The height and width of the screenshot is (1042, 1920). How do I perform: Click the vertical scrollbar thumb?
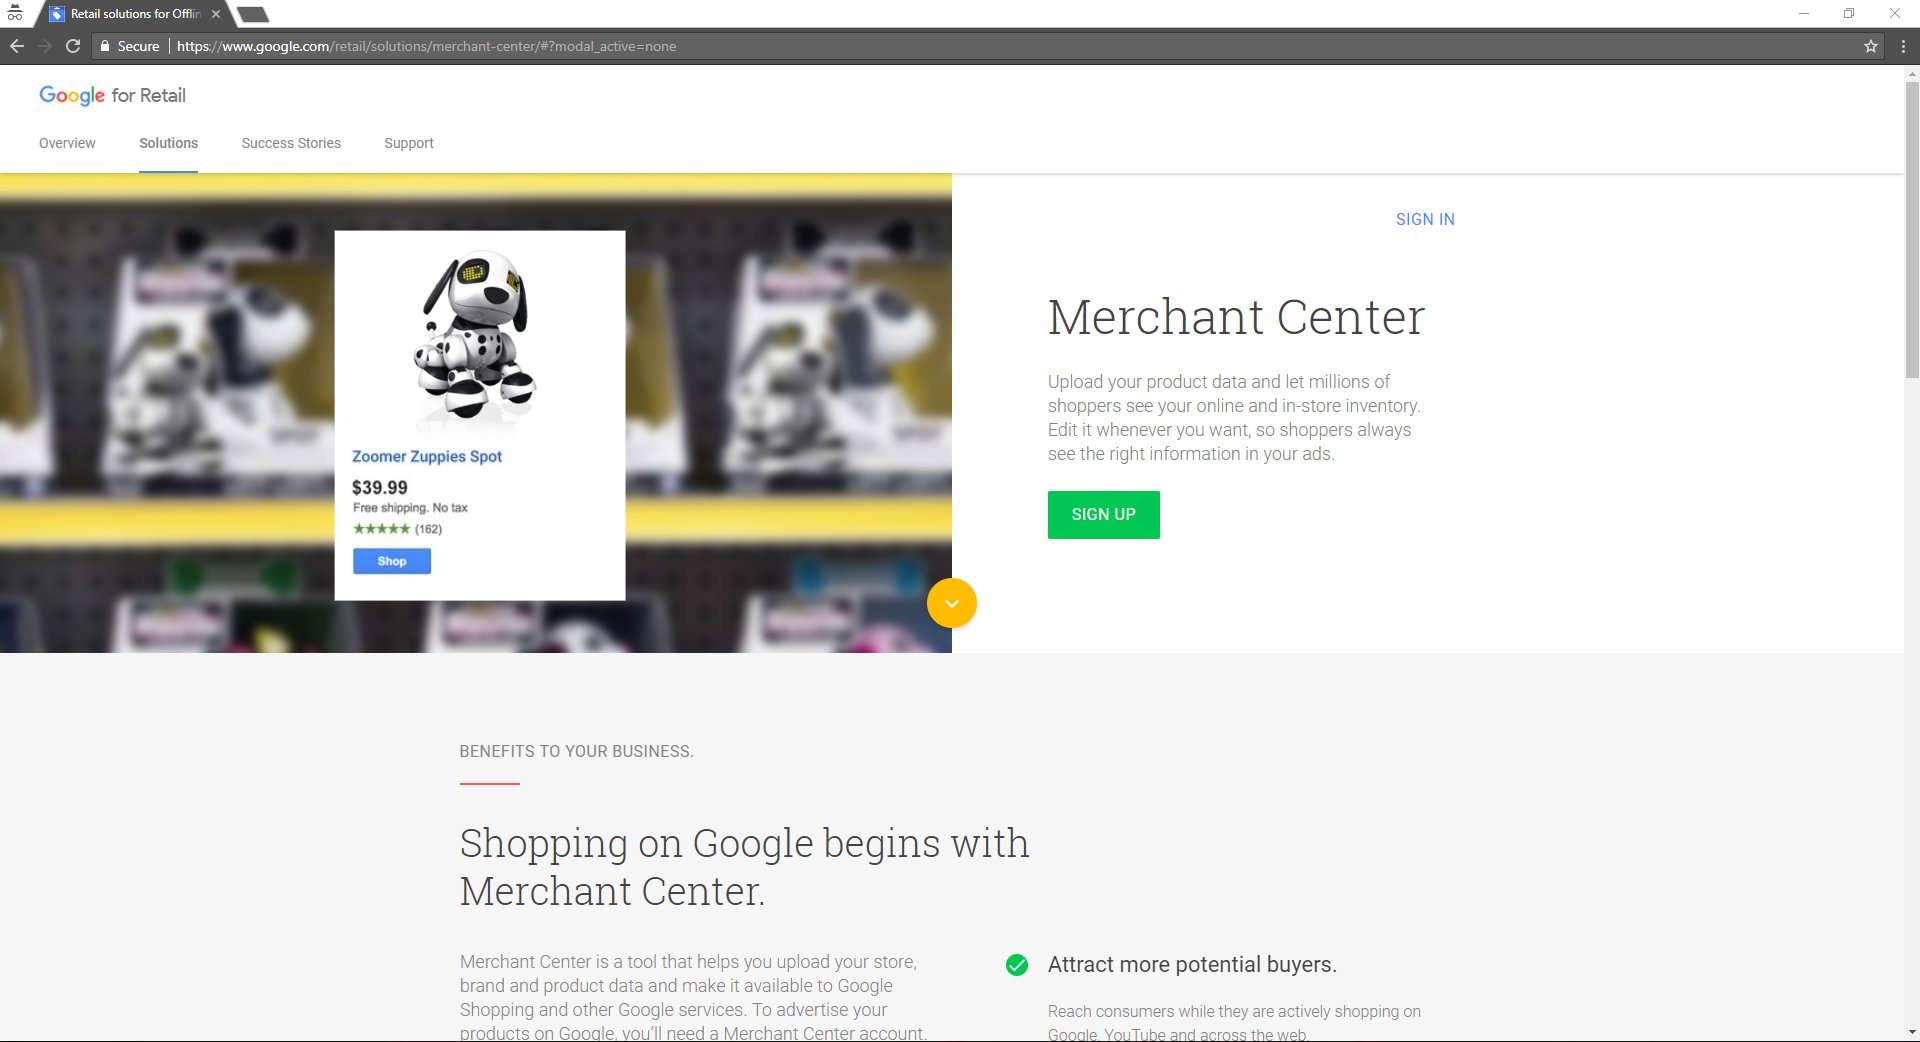coord(1912,230)
